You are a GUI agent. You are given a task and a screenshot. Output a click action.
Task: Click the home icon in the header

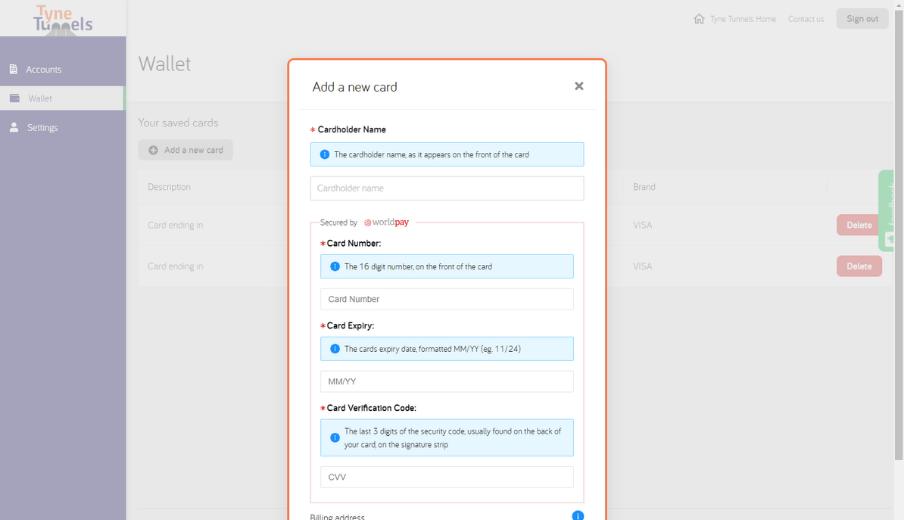click(x=699, y=19)
